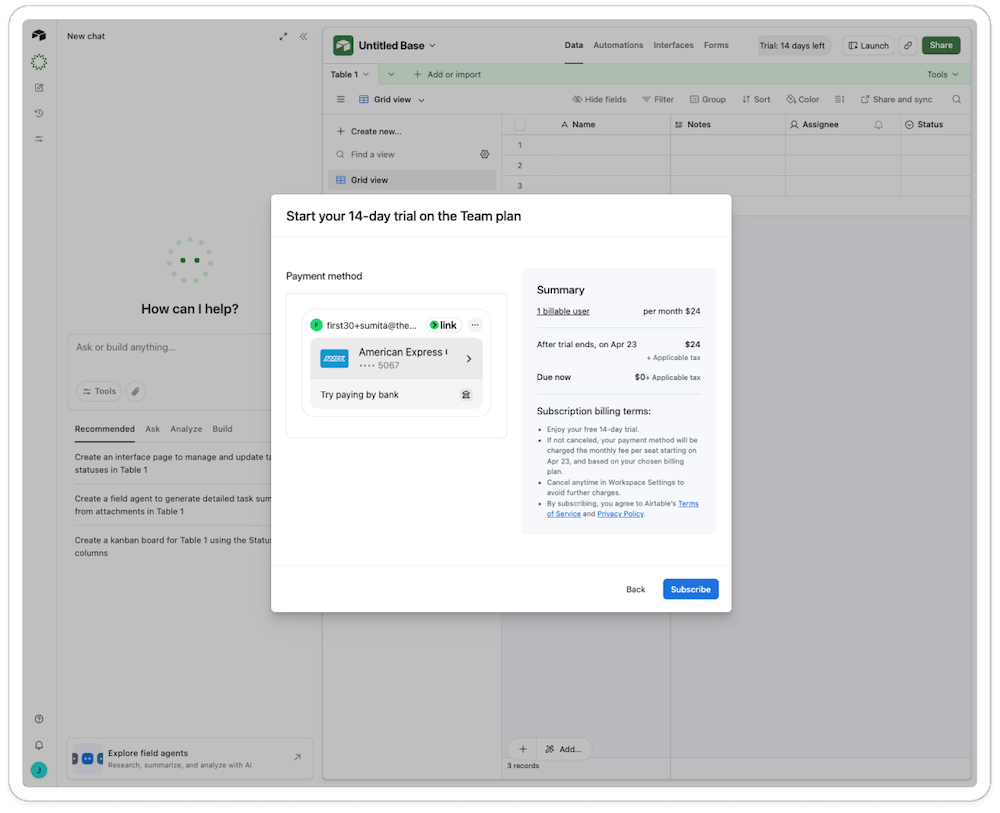
Task: Click the attachment paperclip in chat box
Action: coord(135,391)
